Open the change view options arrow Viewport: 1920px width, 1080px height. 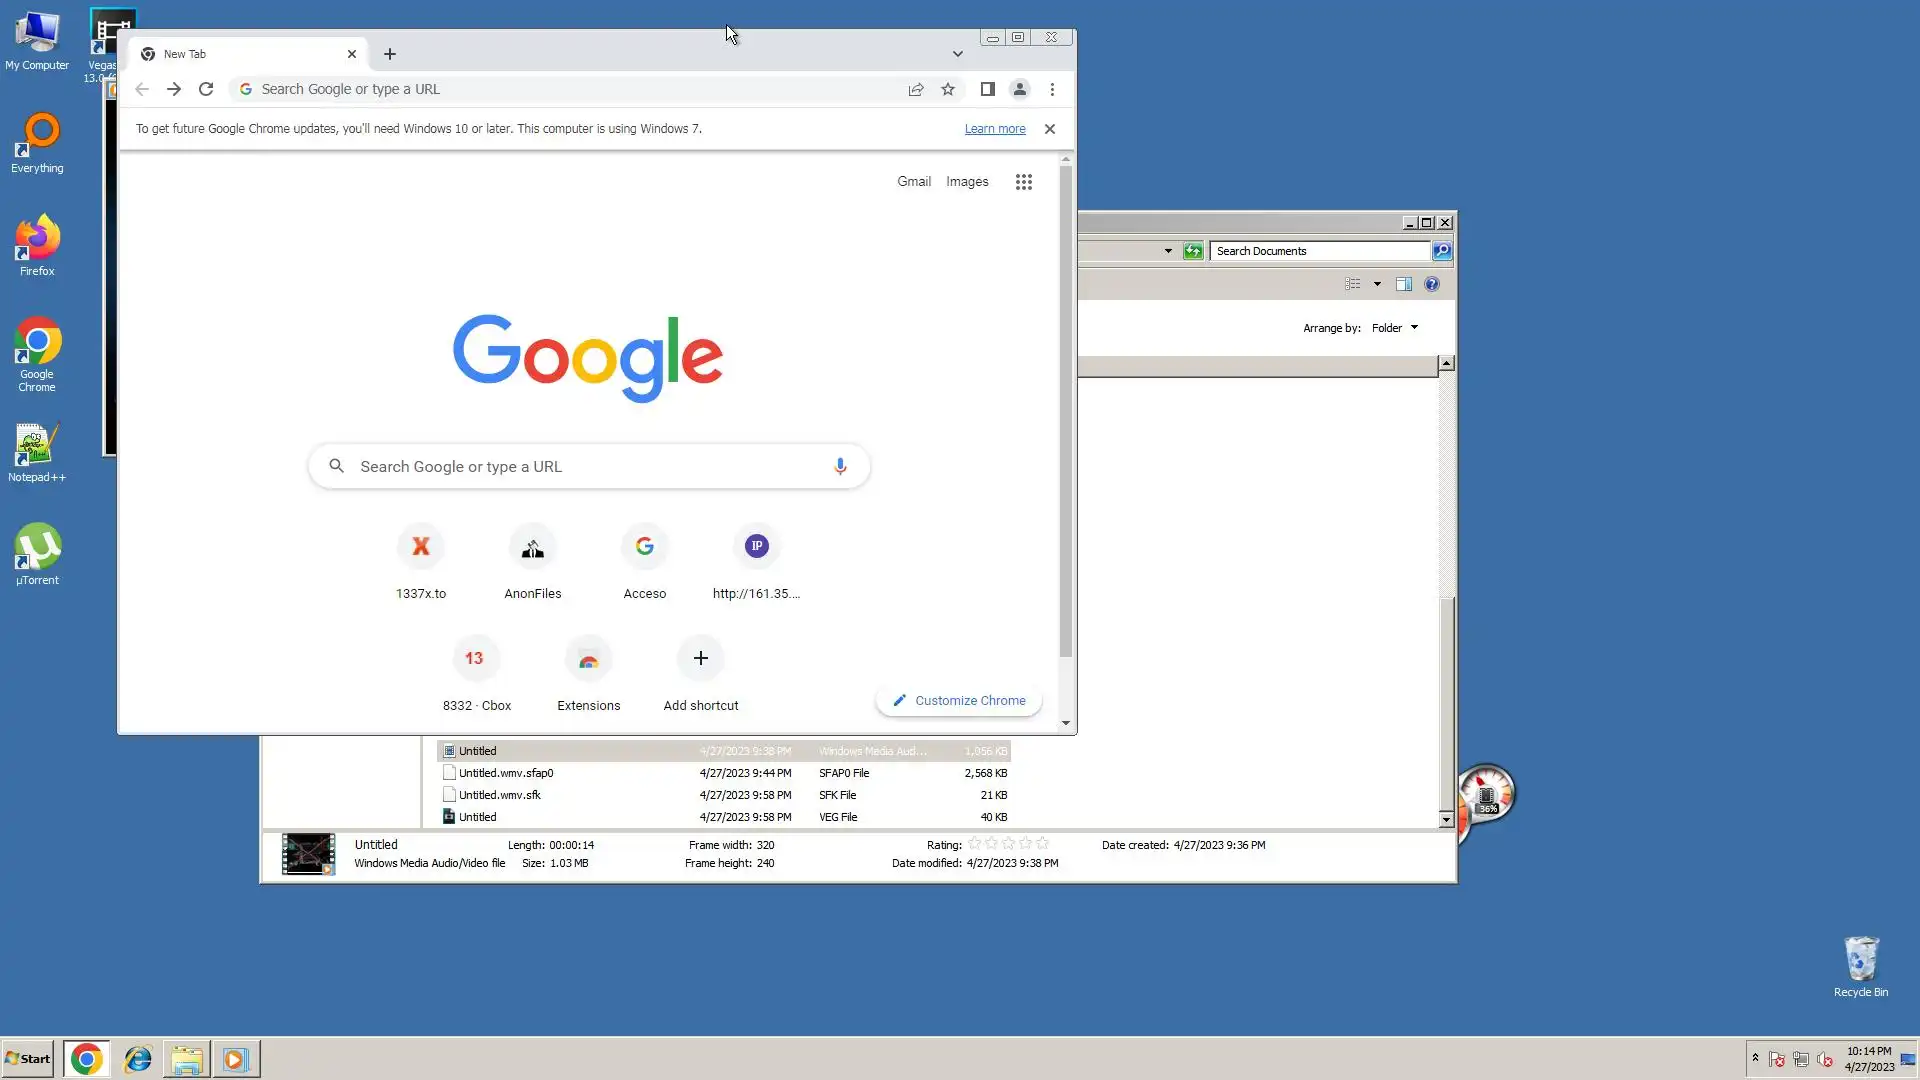click(1377, 284)
